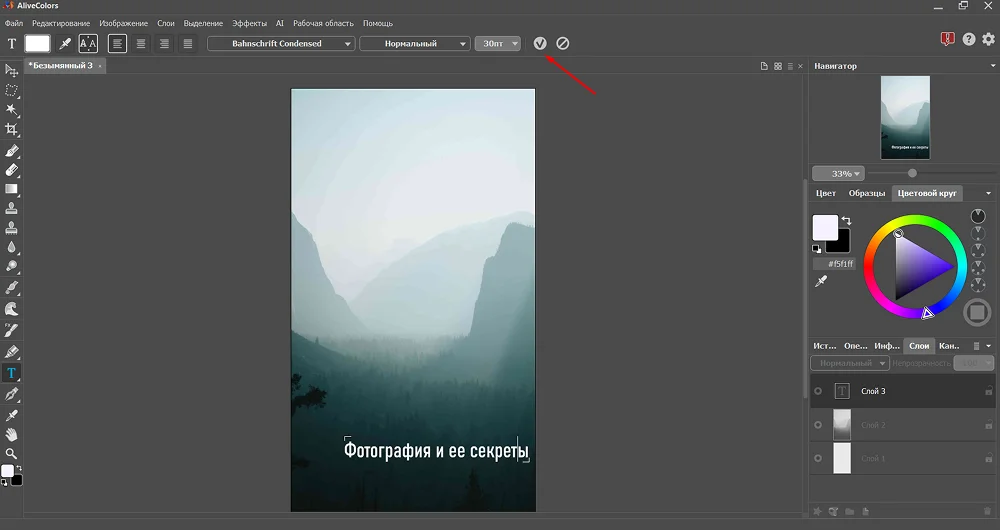
Task: Open the Редактирование menu
Action: 61,23
